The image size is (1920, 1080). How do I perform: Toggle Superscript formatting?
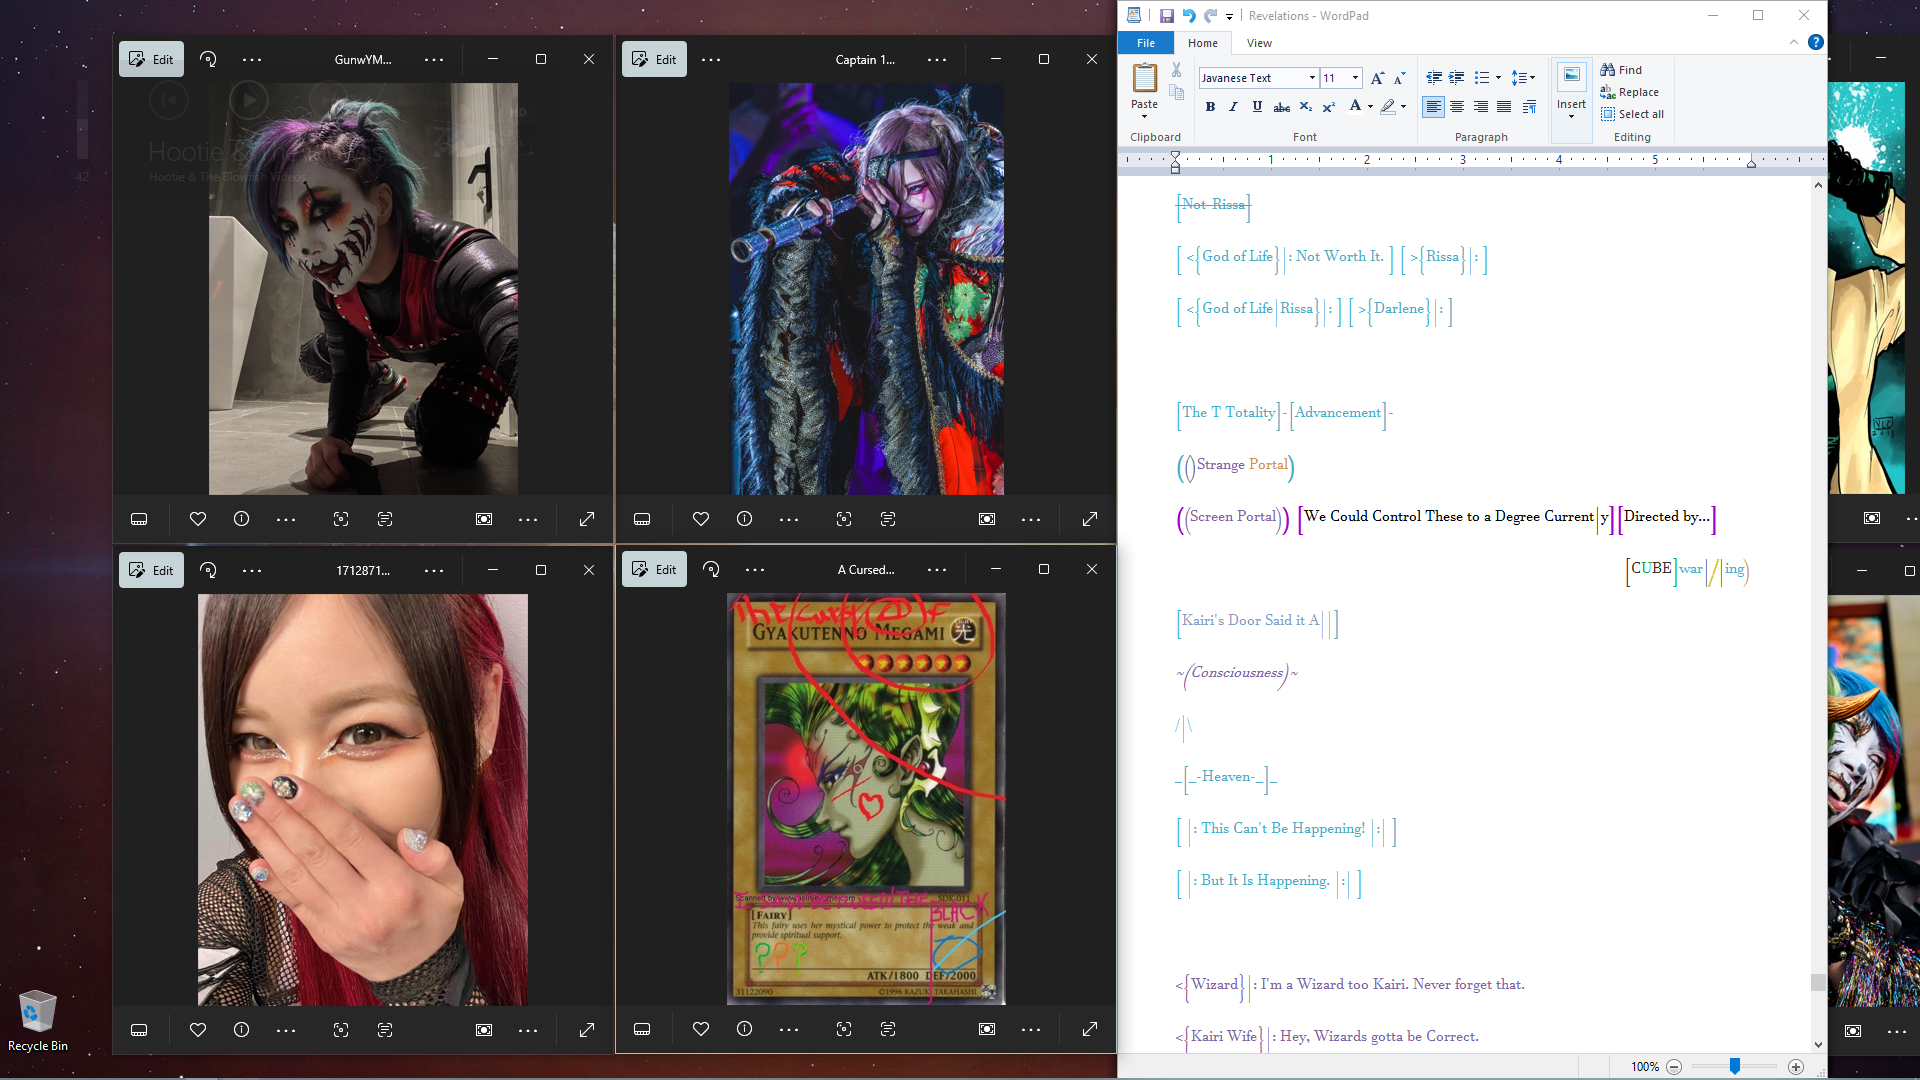pyautogui.click(x=1329, y=107)
